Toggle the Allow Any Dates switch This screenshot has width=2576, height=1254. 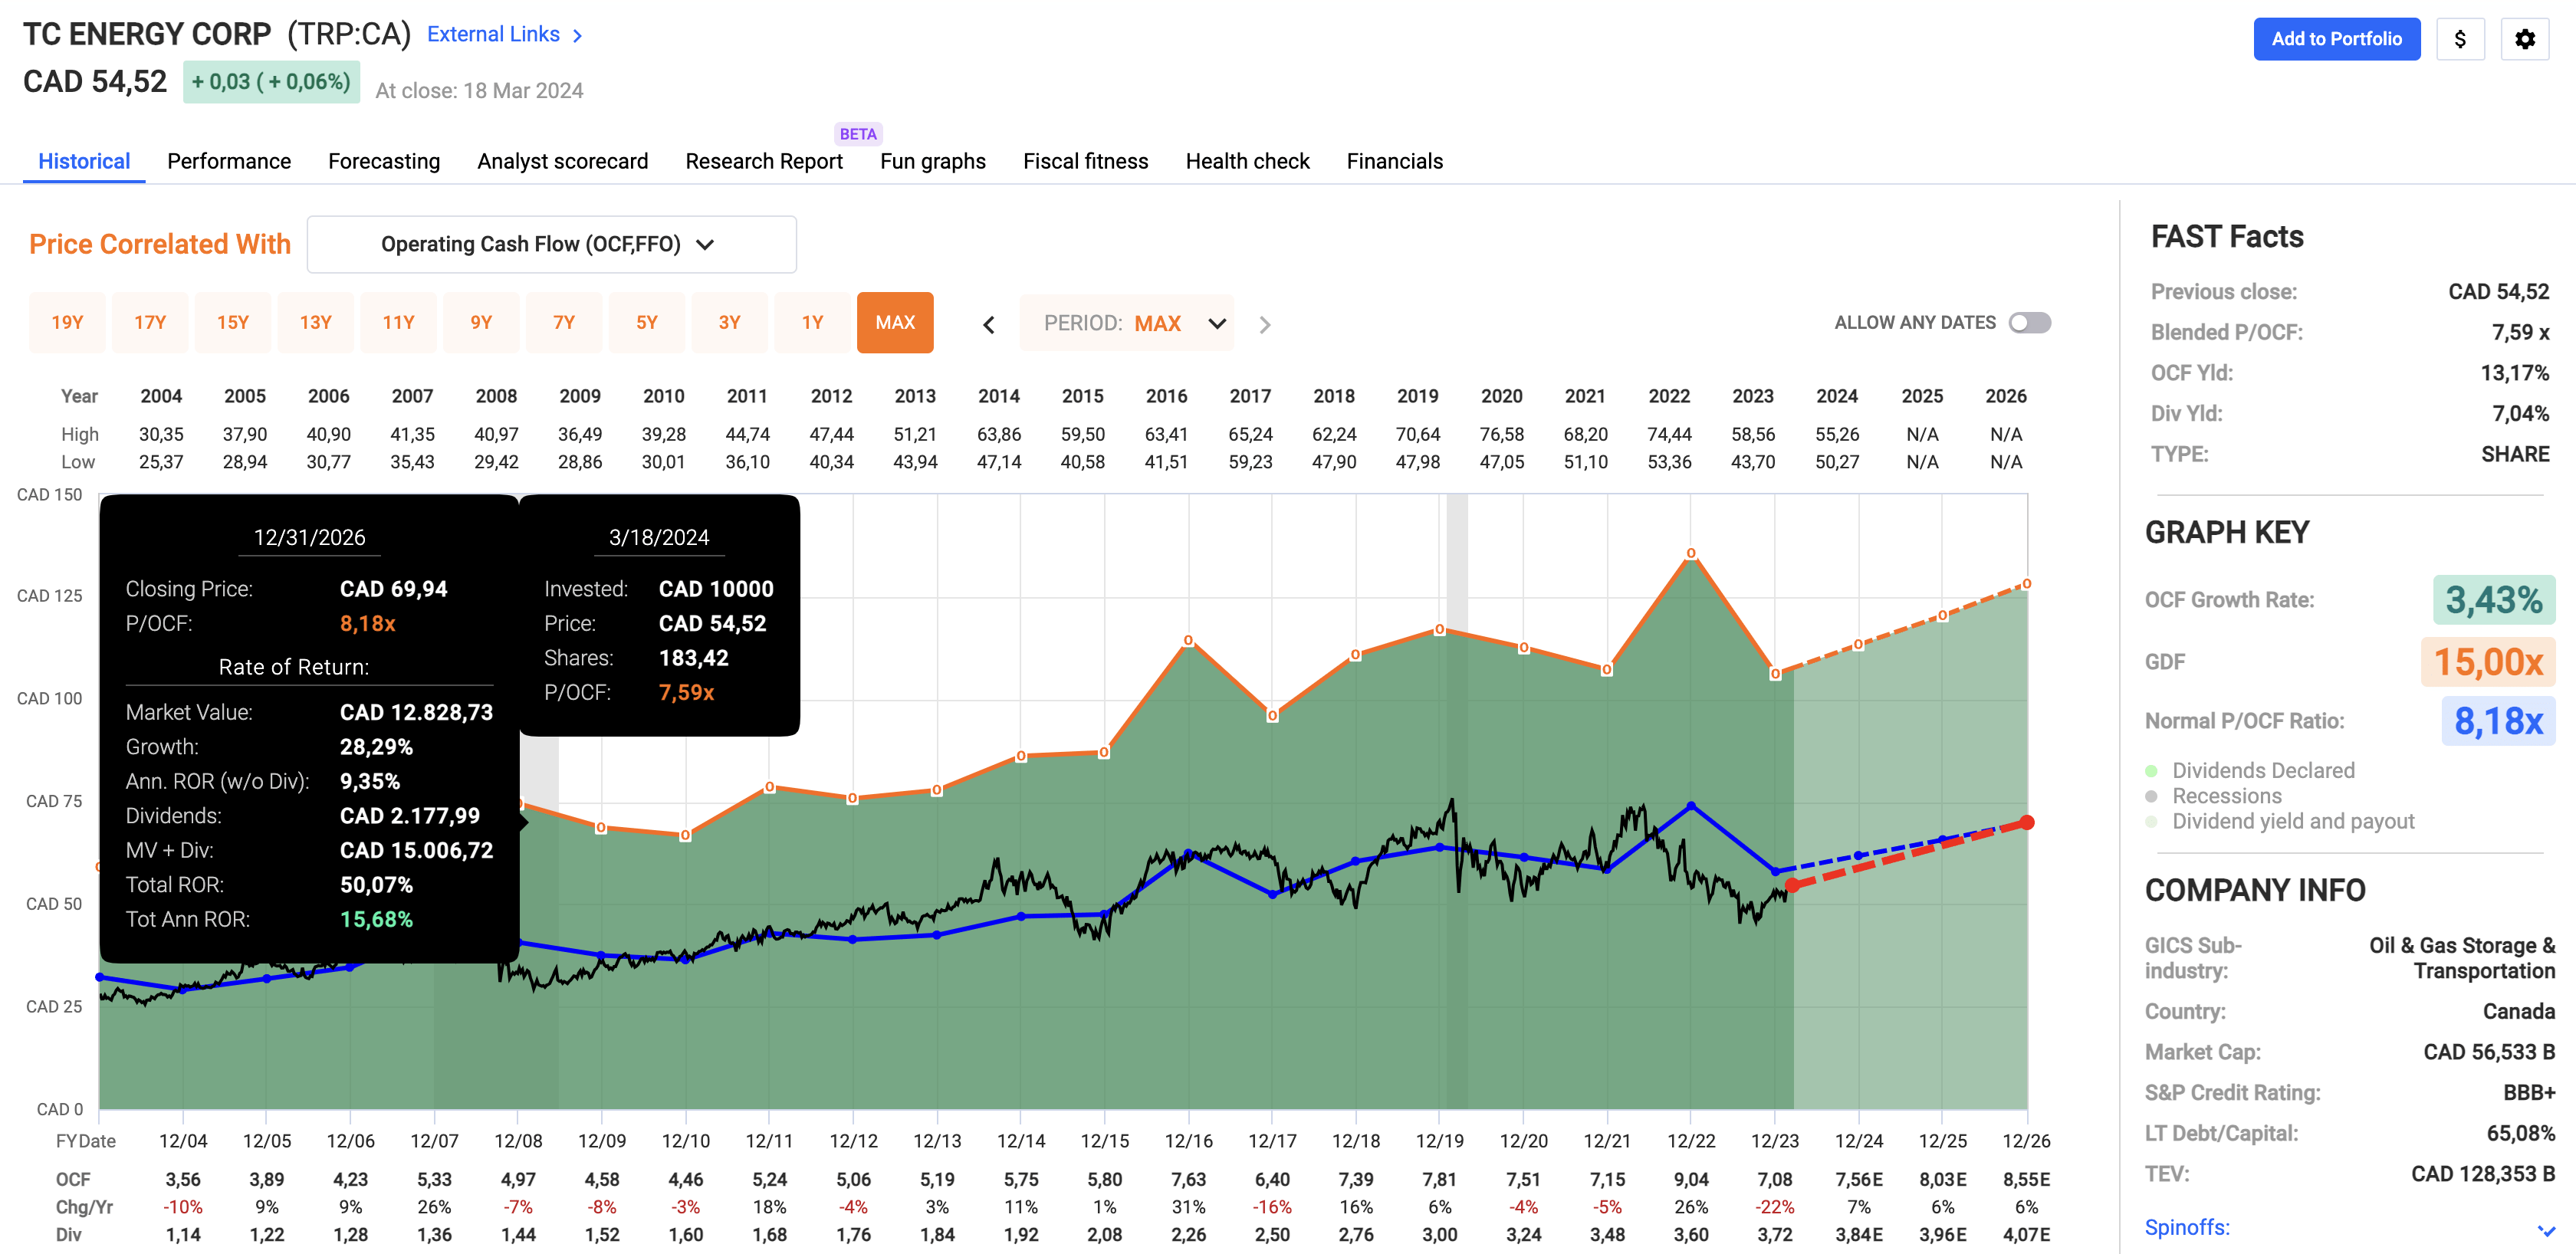tap(2029, 323)
